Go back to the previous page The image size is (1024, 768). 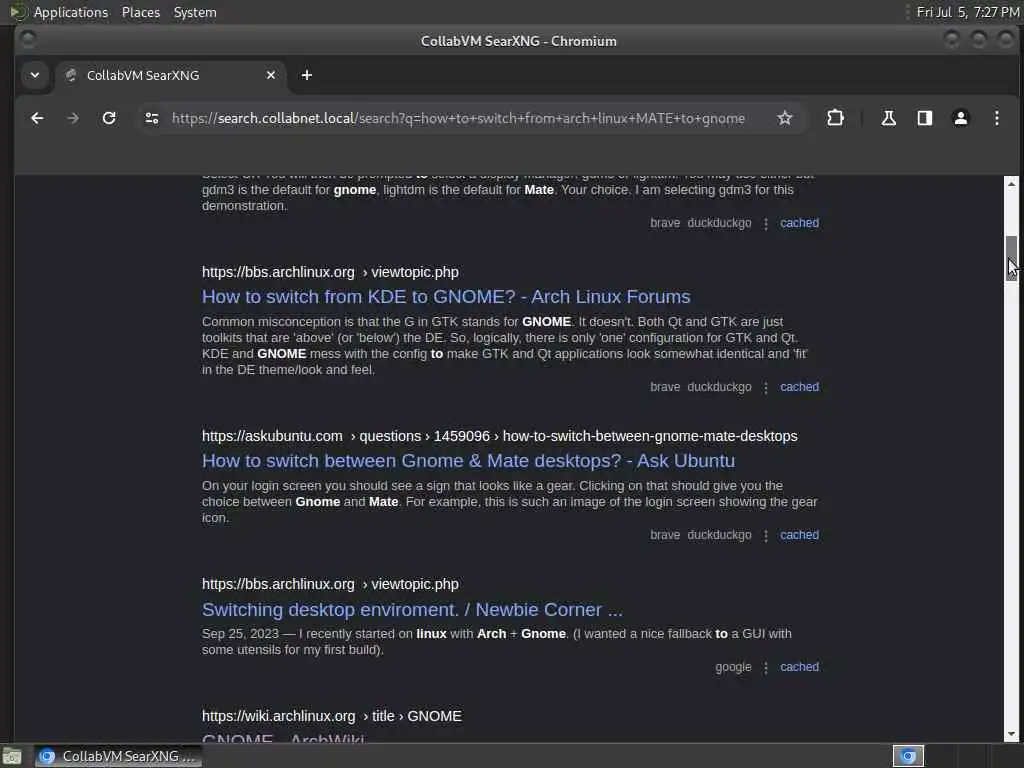coord(37,118)
